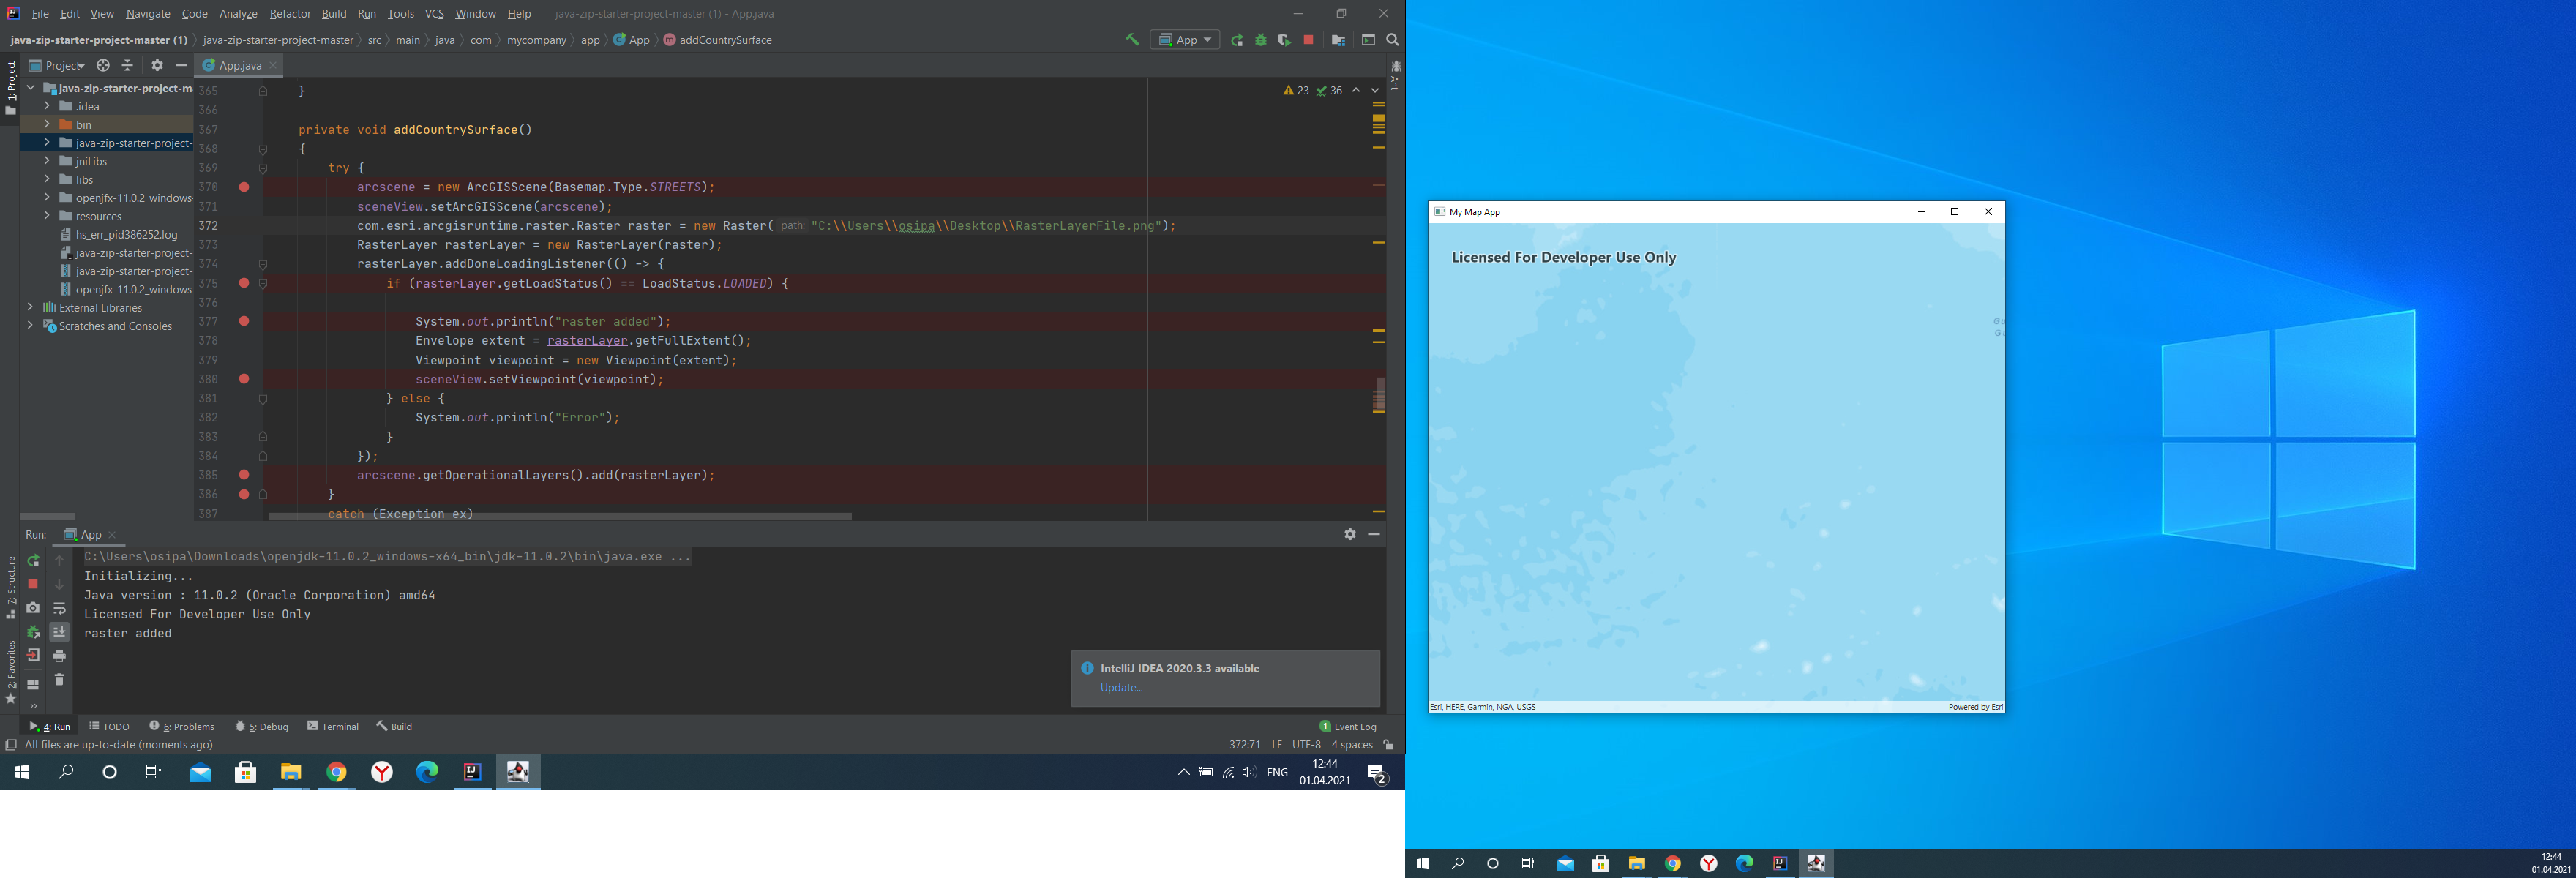
Task: Clear the Run console using the trash icon
Action: point(59,679)
